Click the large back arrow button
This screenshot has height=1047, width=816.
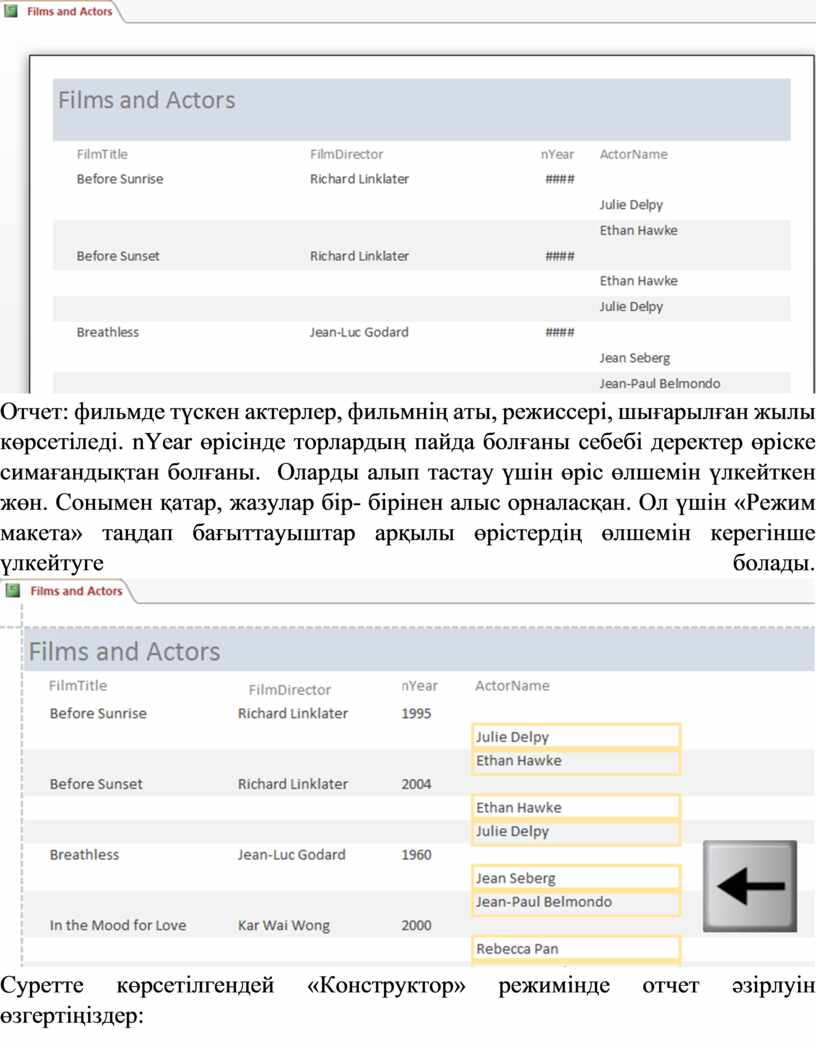(749, 885)
